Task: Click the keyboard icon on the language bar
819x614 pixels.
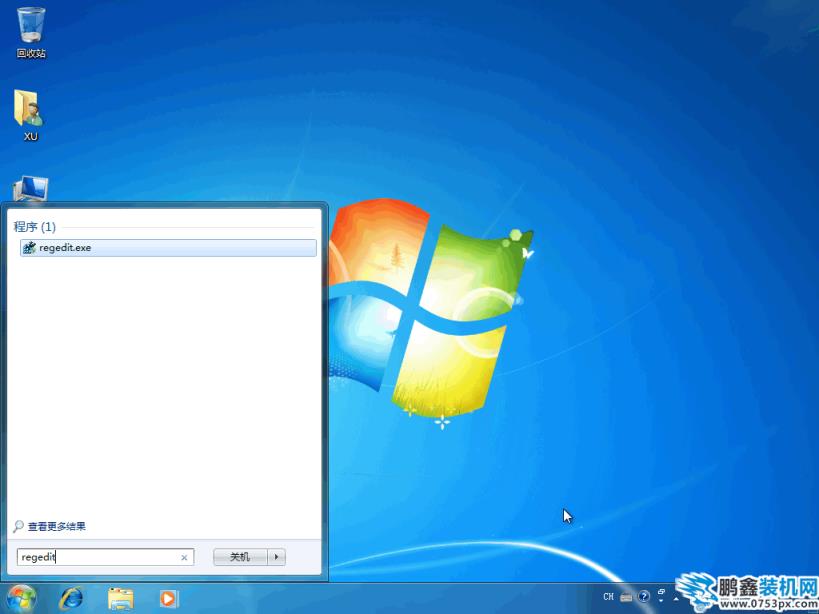Action: pyautogui.click(x=627, y=597)
